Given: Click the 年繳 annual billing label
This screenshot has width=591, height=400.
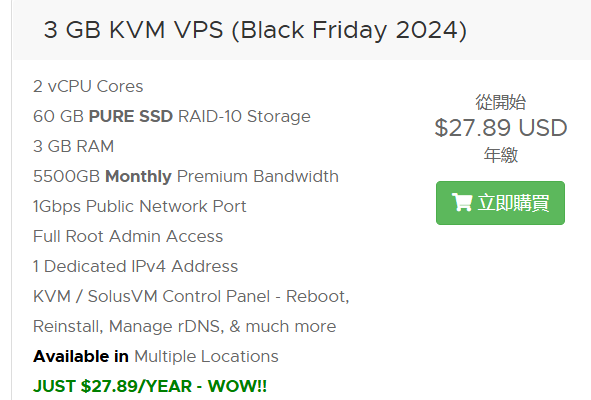Looking at the screenshot, I should pyautogui.click(x=501, y=155).
